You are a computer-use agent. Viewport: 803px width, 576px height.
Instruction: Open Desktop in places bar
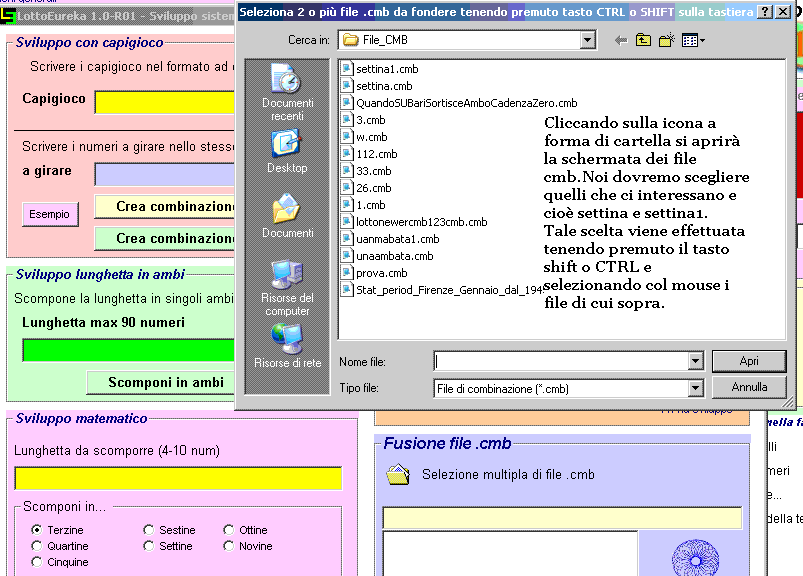click(x=287, y=152)
